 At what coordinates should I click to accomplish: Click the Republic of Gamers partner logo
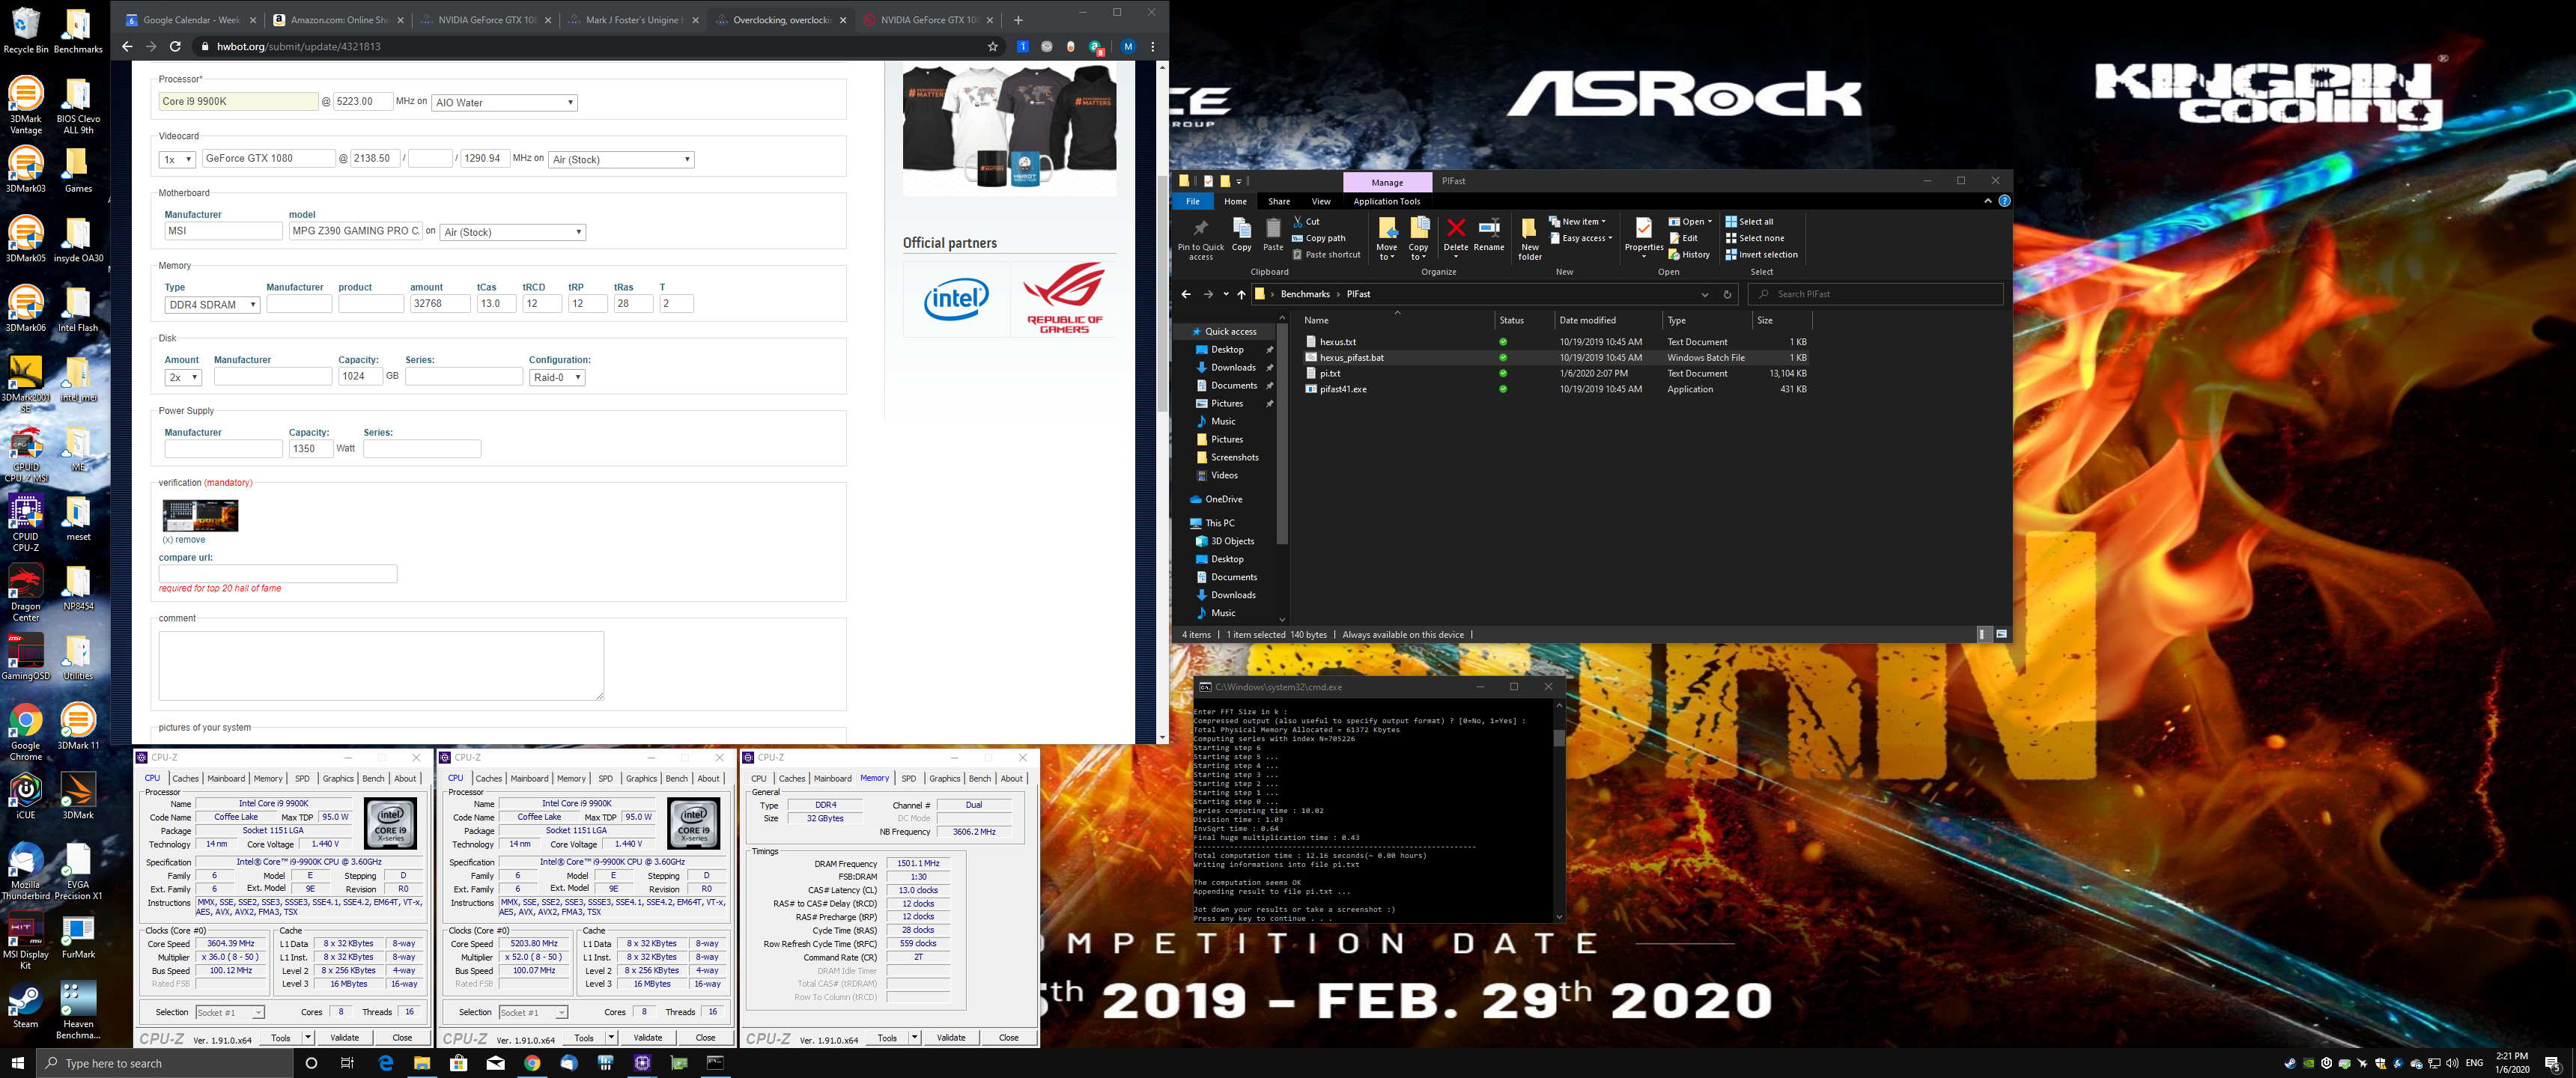click(1064, 298)
